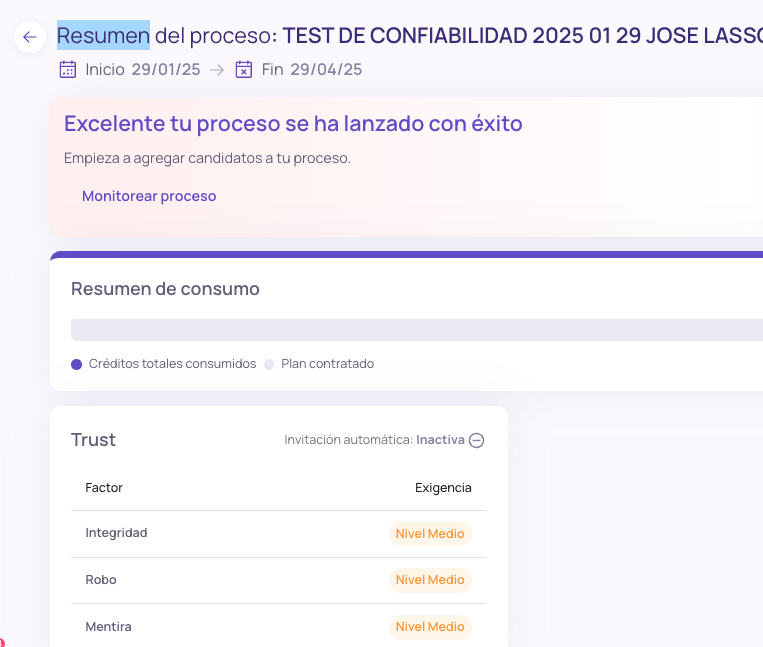Click the Exigencia column header
The image size is (763, 647).
point(443,488)
